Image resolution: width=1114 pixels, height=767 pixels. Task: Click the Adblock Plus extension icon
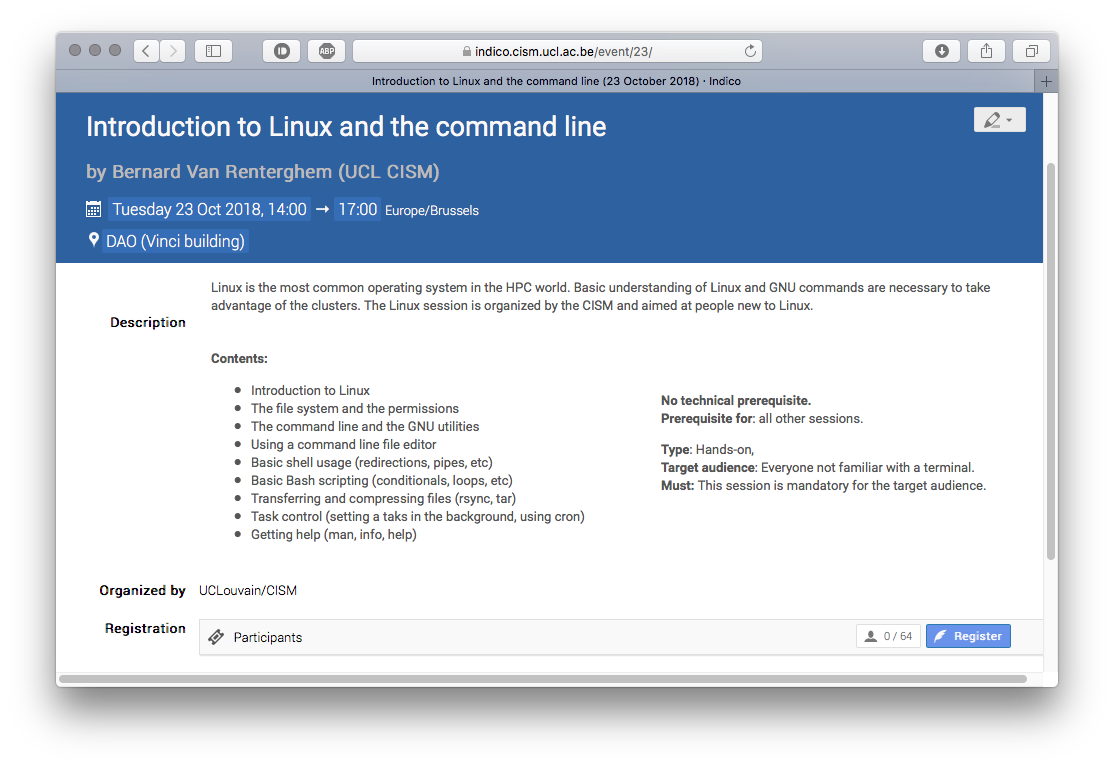(x=326, y=51)
